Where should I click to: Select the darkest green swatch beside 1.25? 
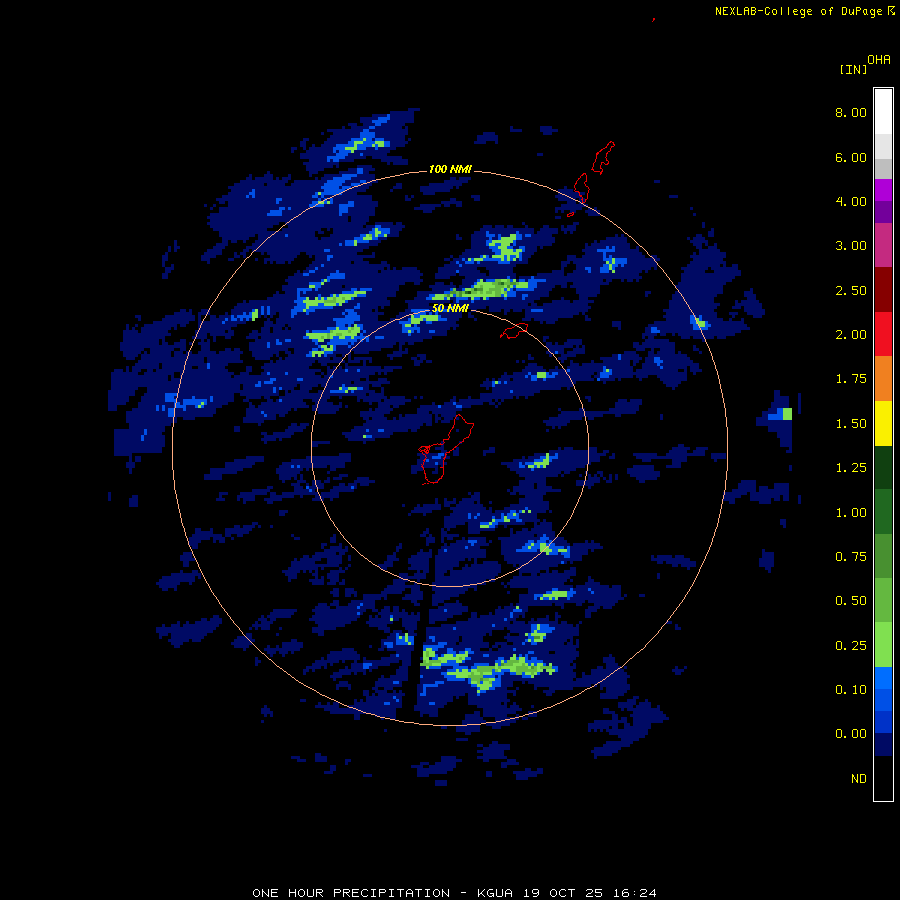[883, 467]
